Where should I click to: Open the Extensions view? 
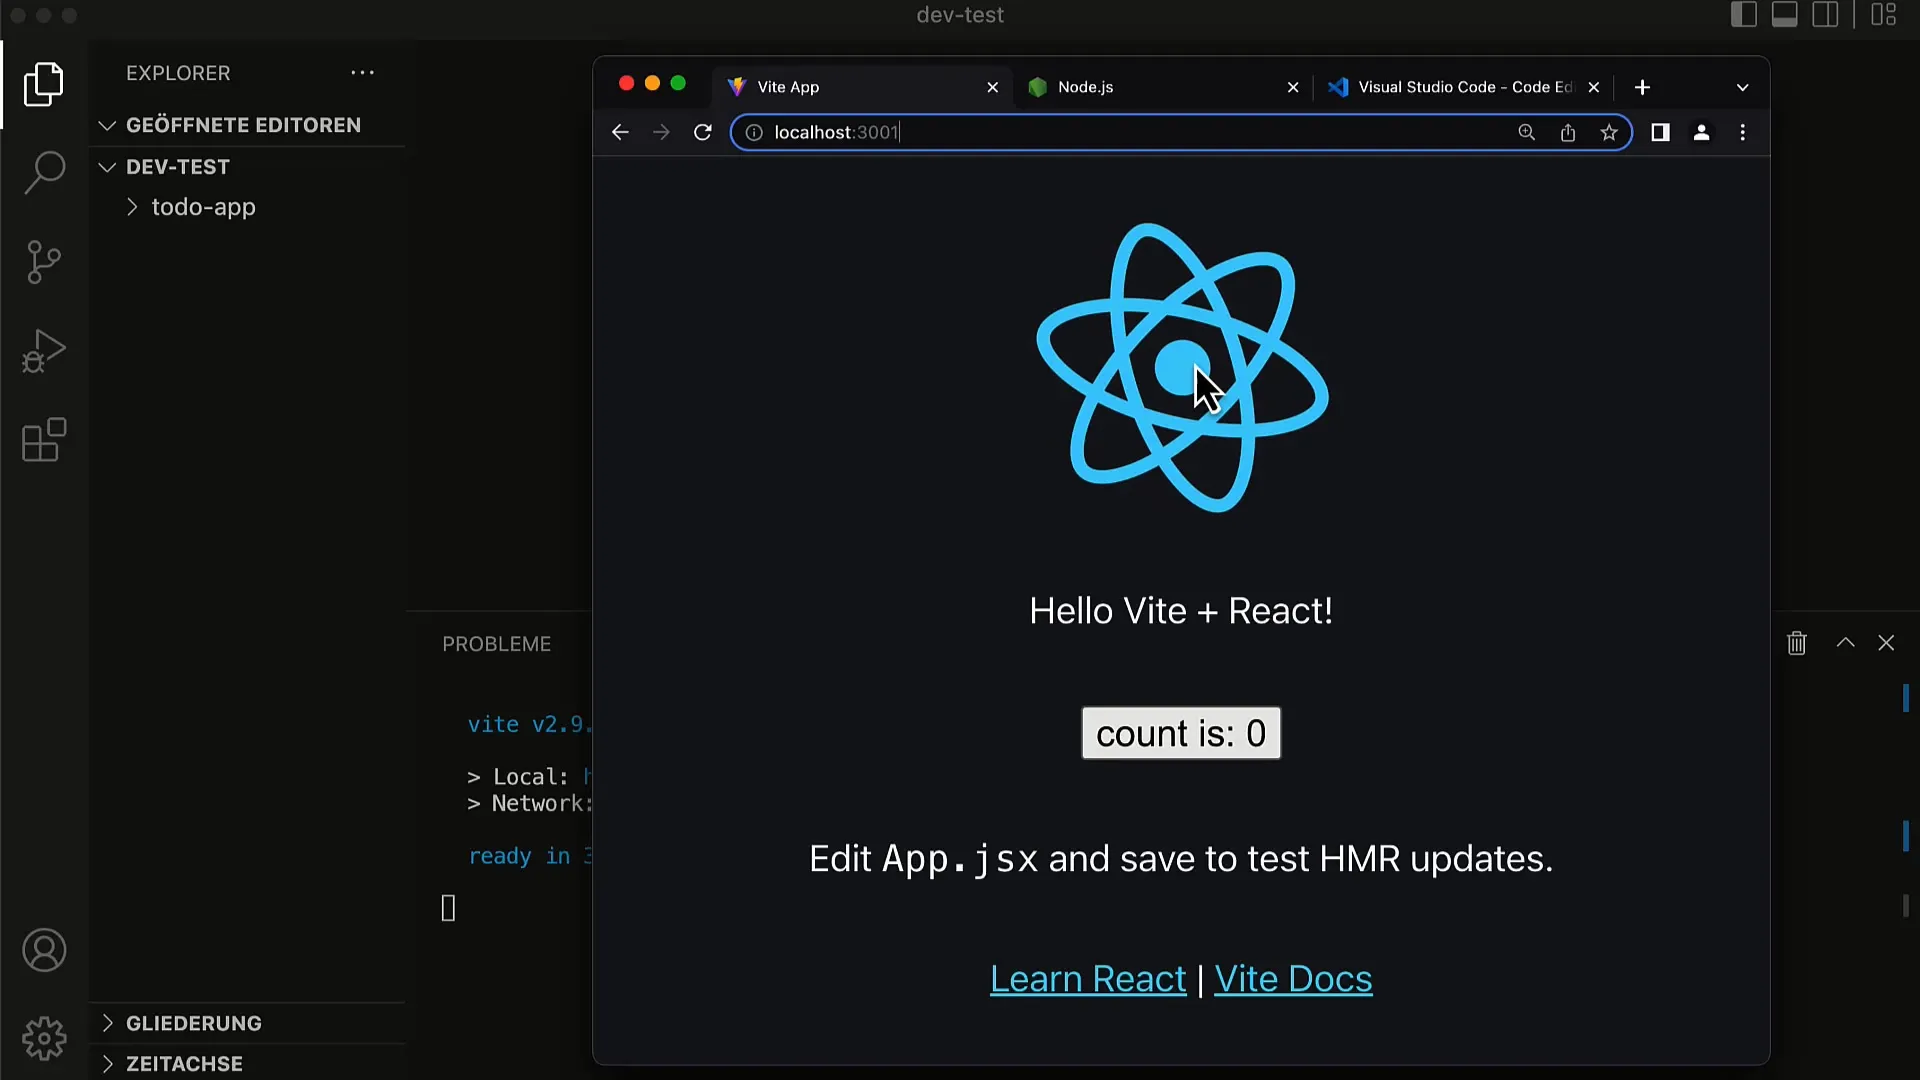tap(44, 440)
